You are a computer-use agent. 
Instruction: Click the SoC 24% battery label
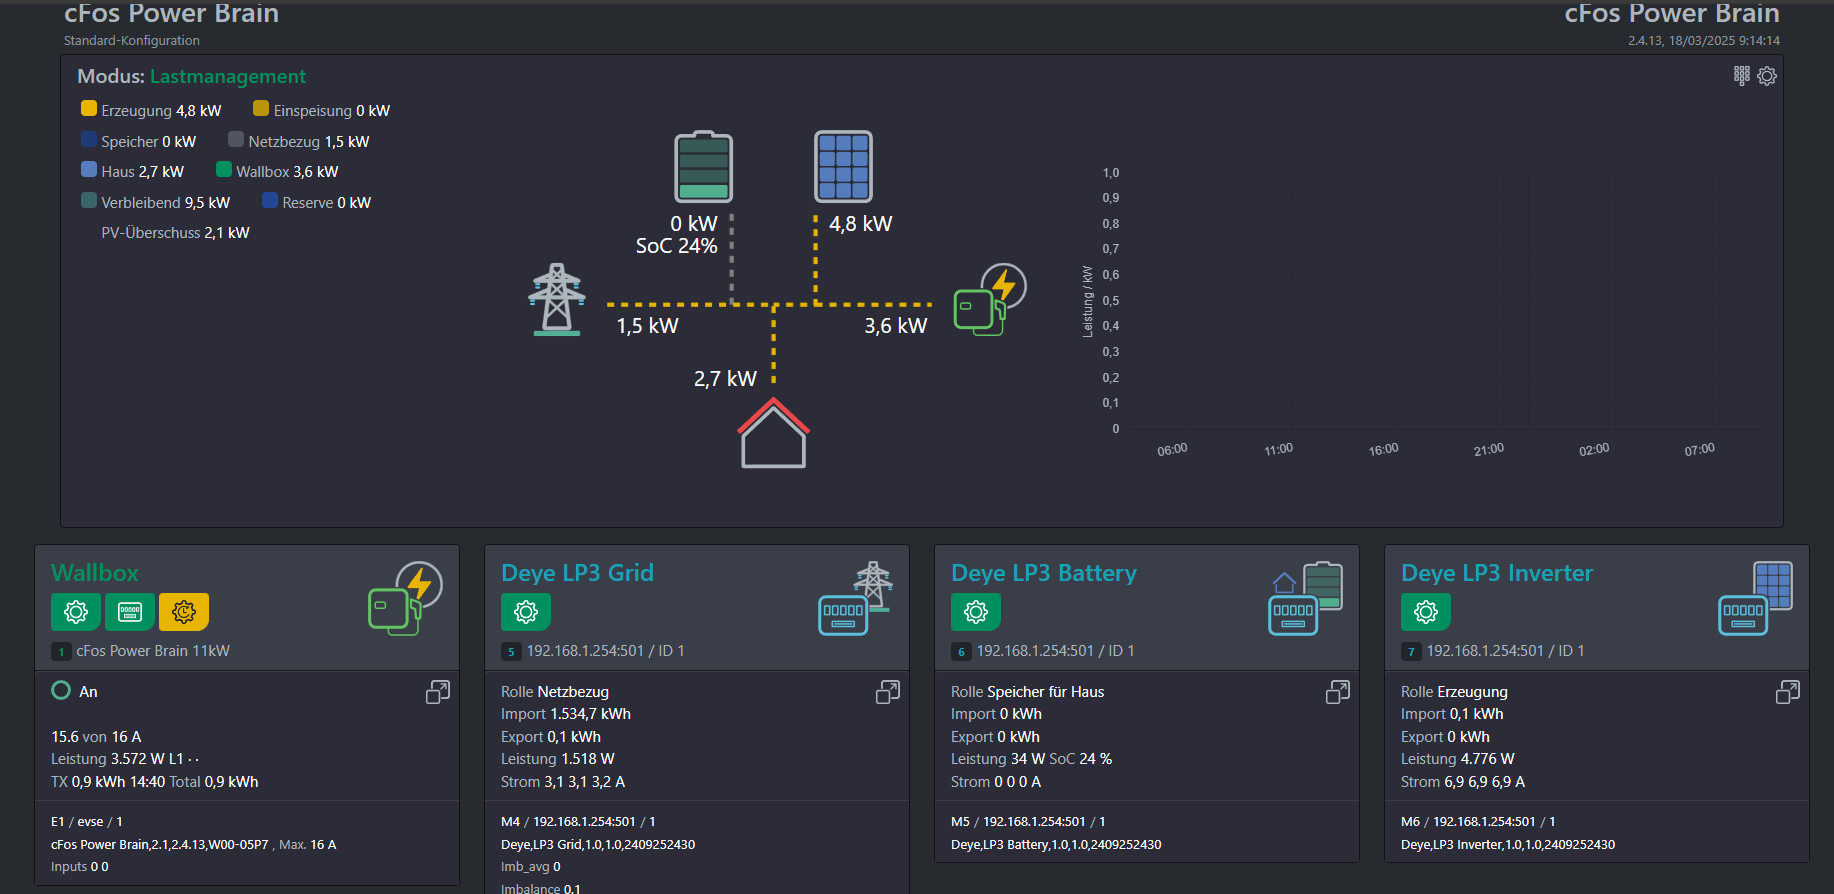(x=677, y=246)
